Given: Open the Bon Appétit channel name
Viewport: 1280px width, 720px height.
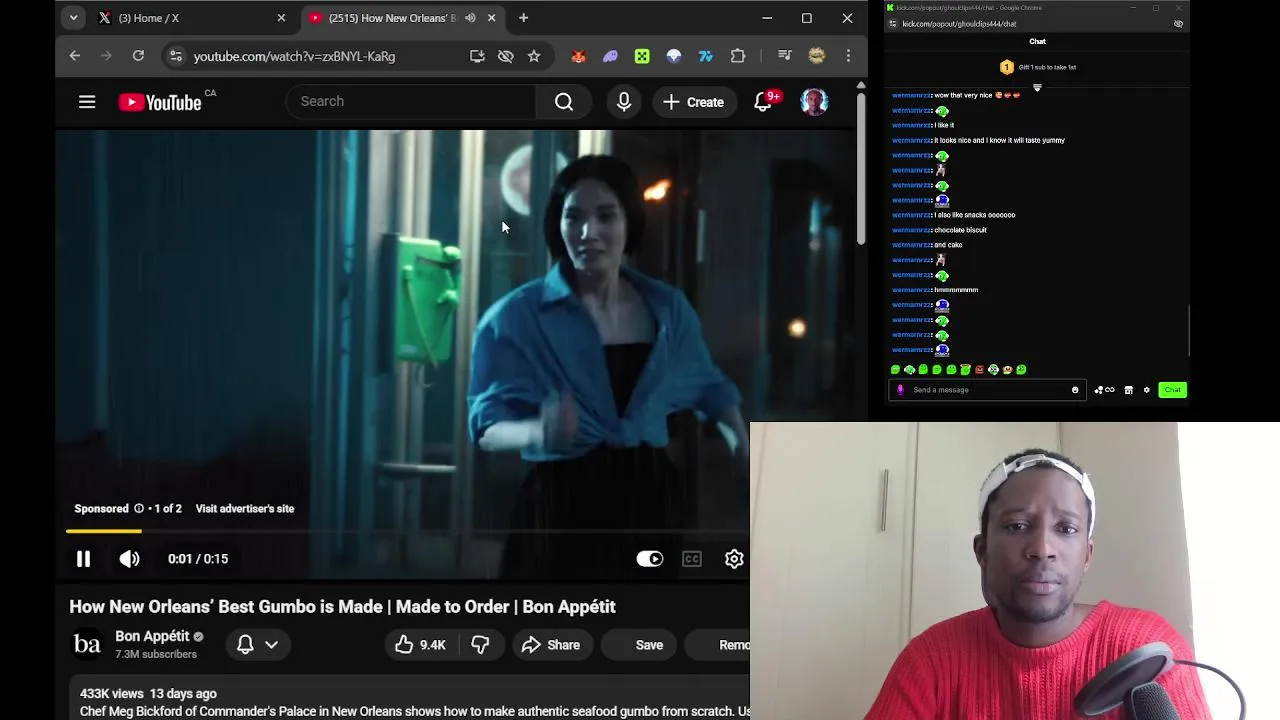Looking at the screenshot, I should (152, 636).
